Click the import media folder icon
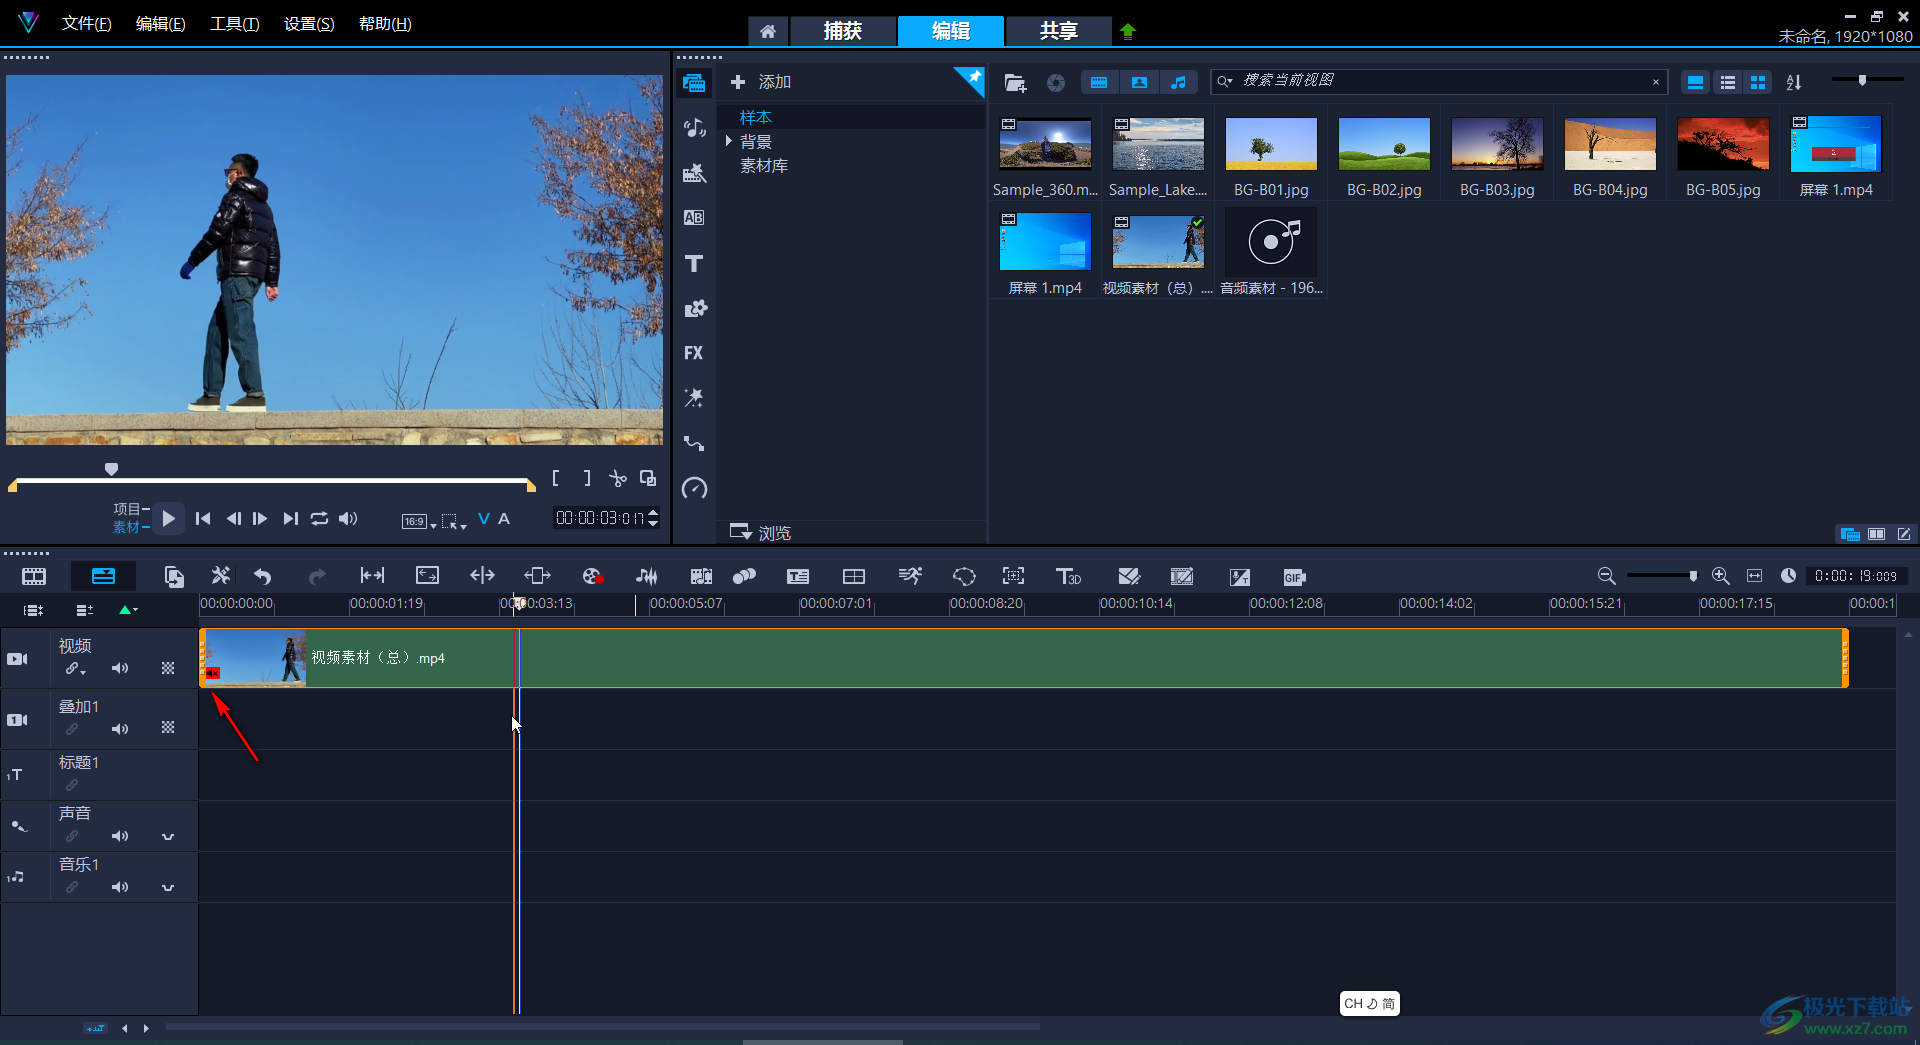This screenshot has width=1920, height=1045. (1015, 83)
